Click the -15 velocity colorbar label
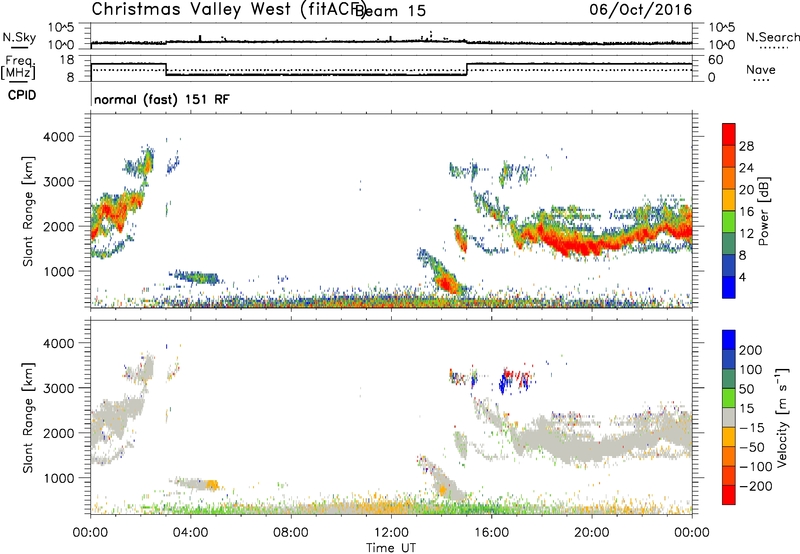The height and width of the screenshot is (554, 800). coord(752,428)
